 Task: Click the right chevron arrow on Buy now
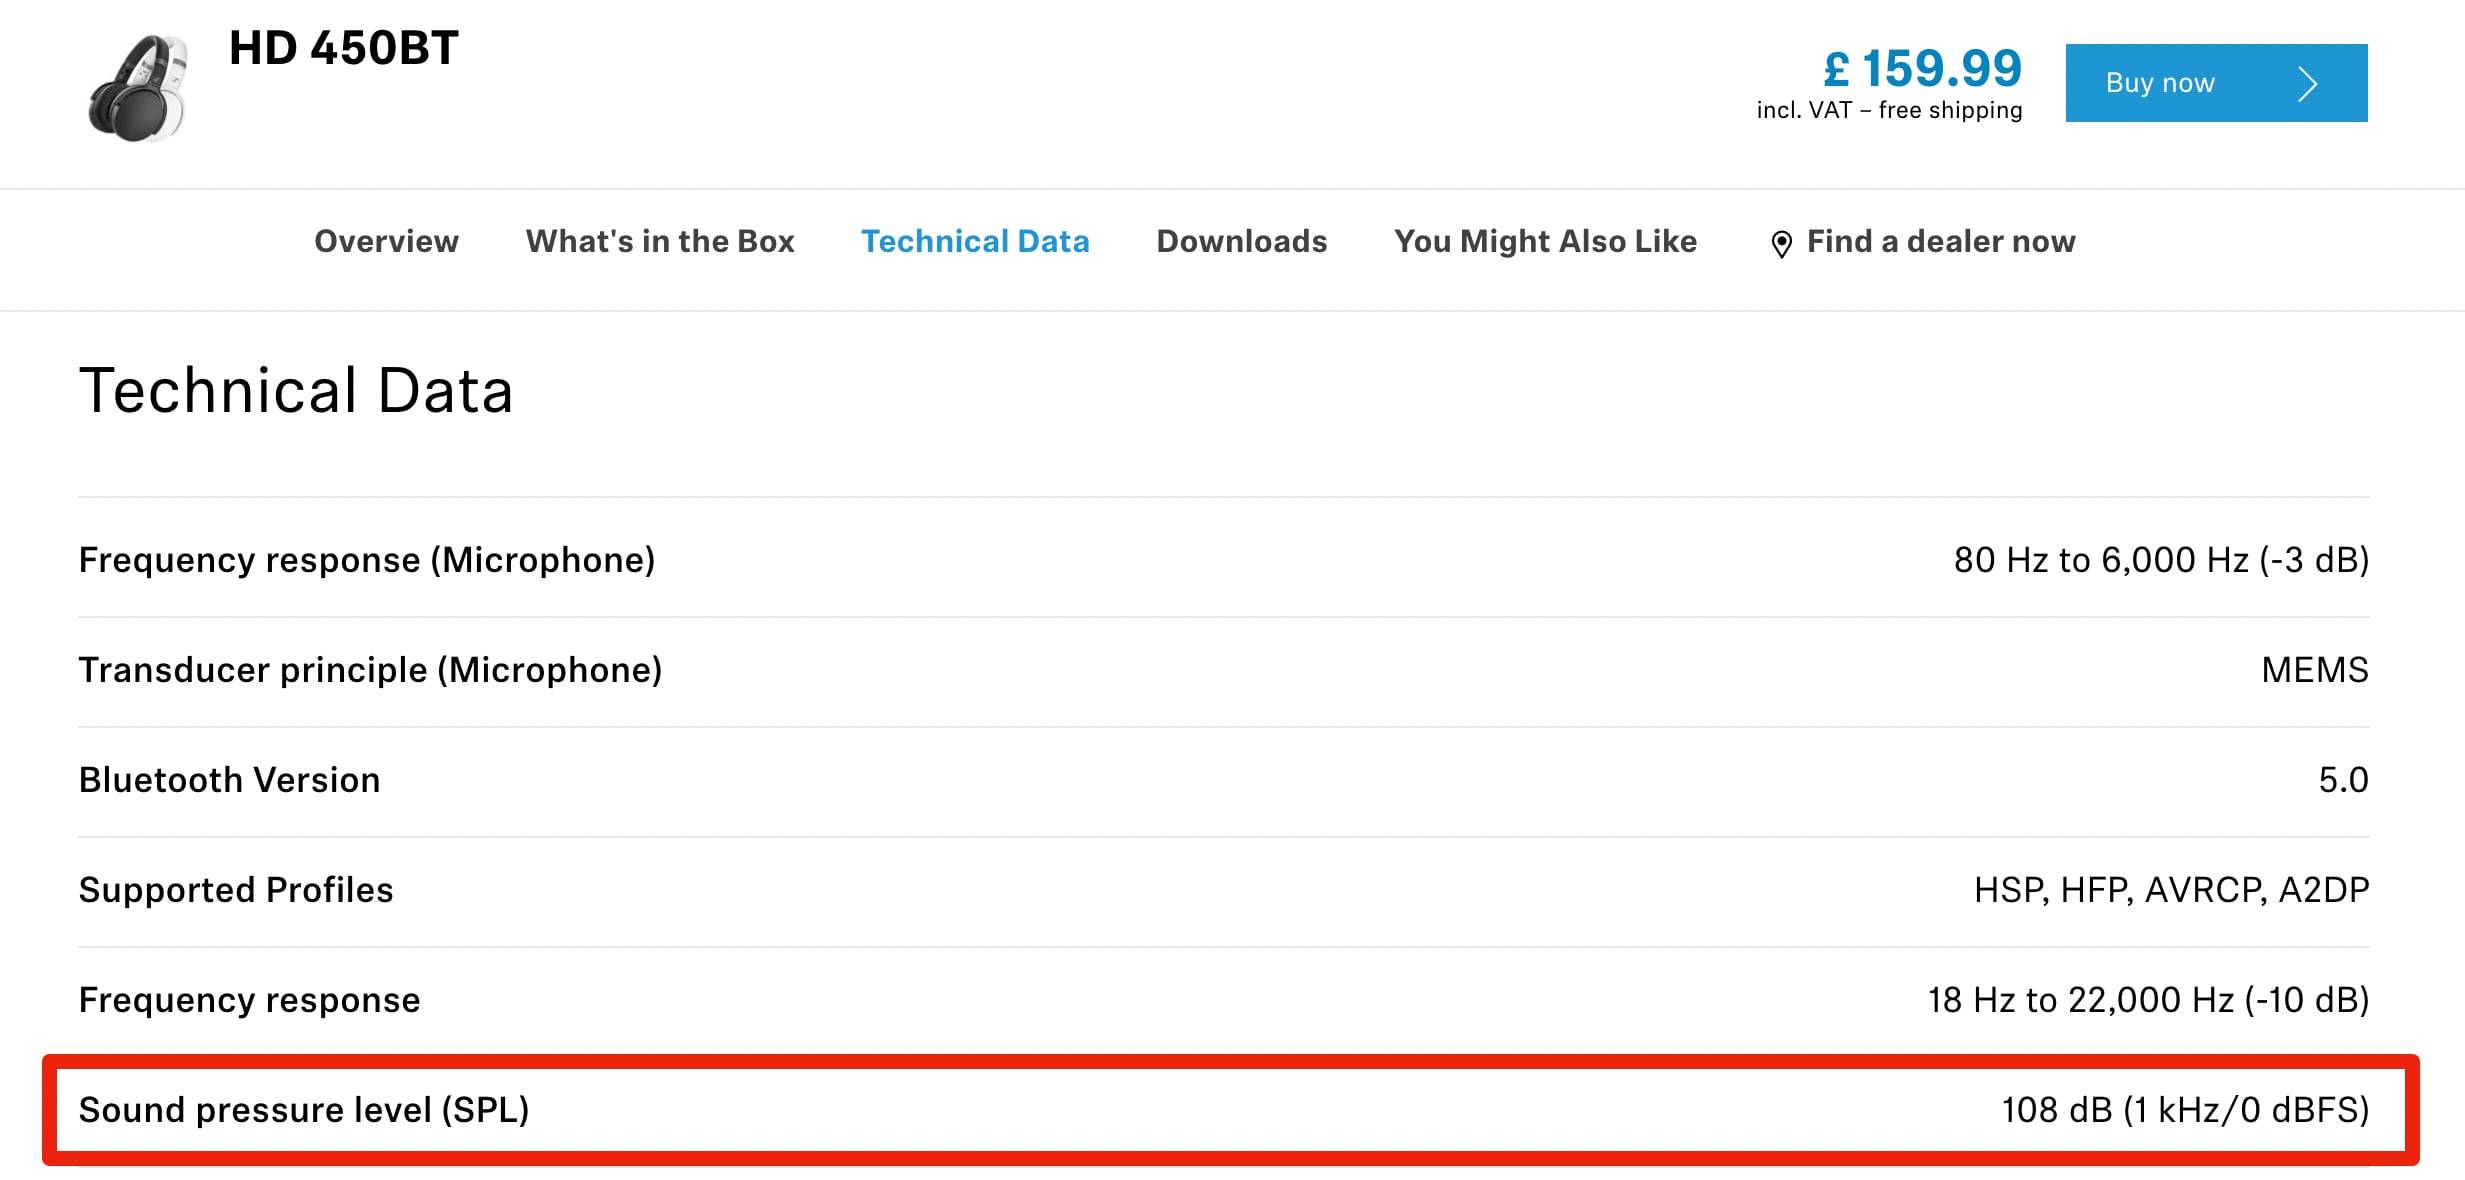click(x=2308, y=84)
